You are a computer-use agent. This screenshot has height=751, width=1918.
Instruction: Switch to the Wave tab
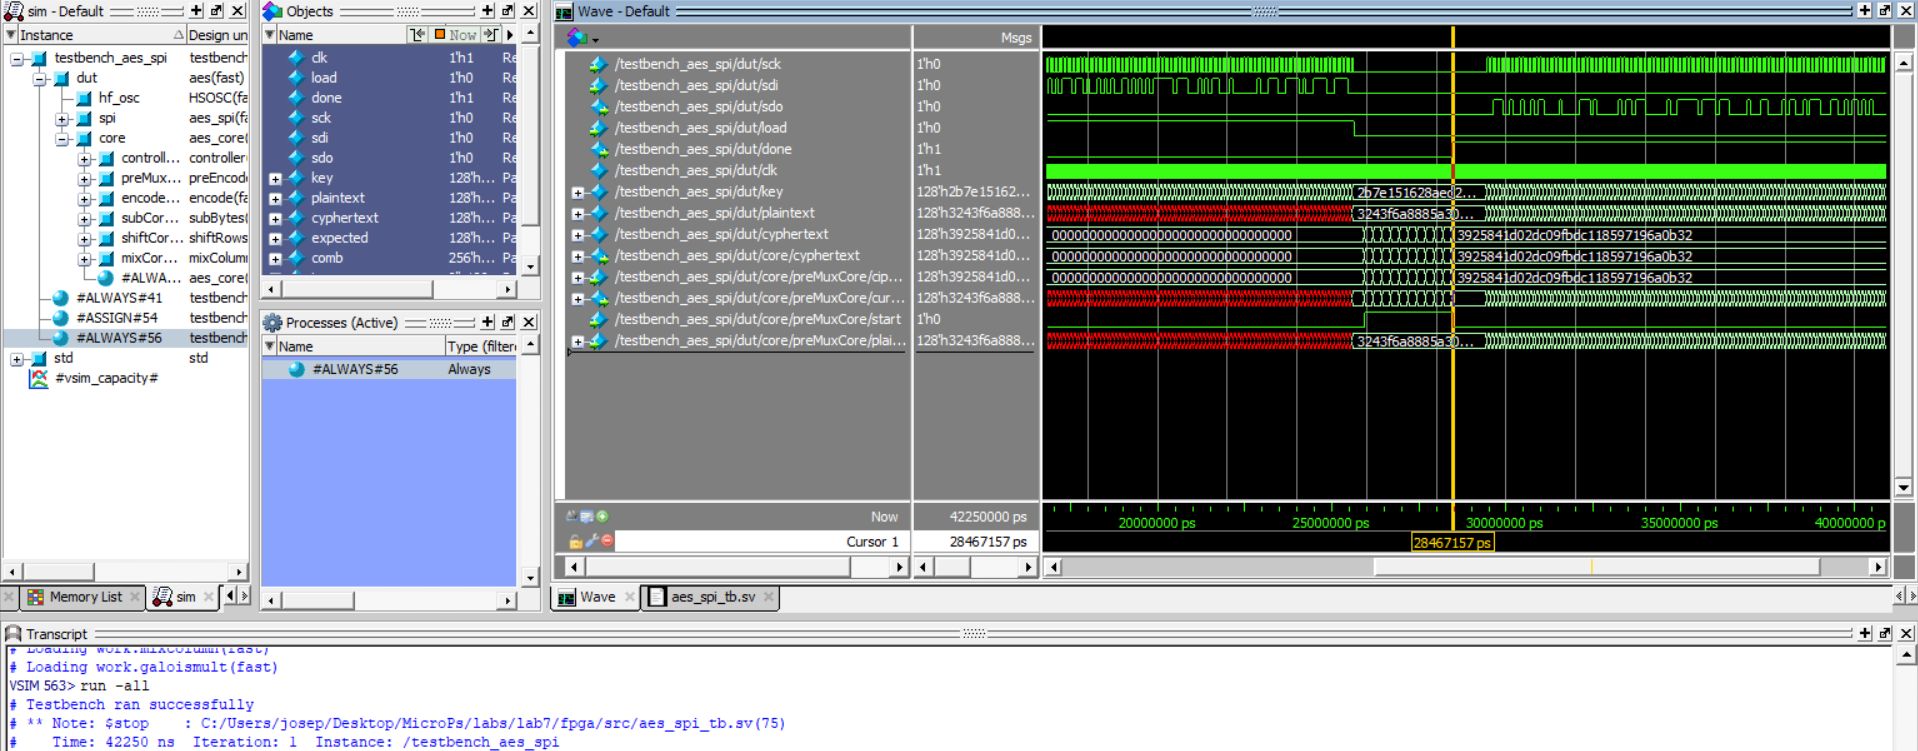pos(597,597)
